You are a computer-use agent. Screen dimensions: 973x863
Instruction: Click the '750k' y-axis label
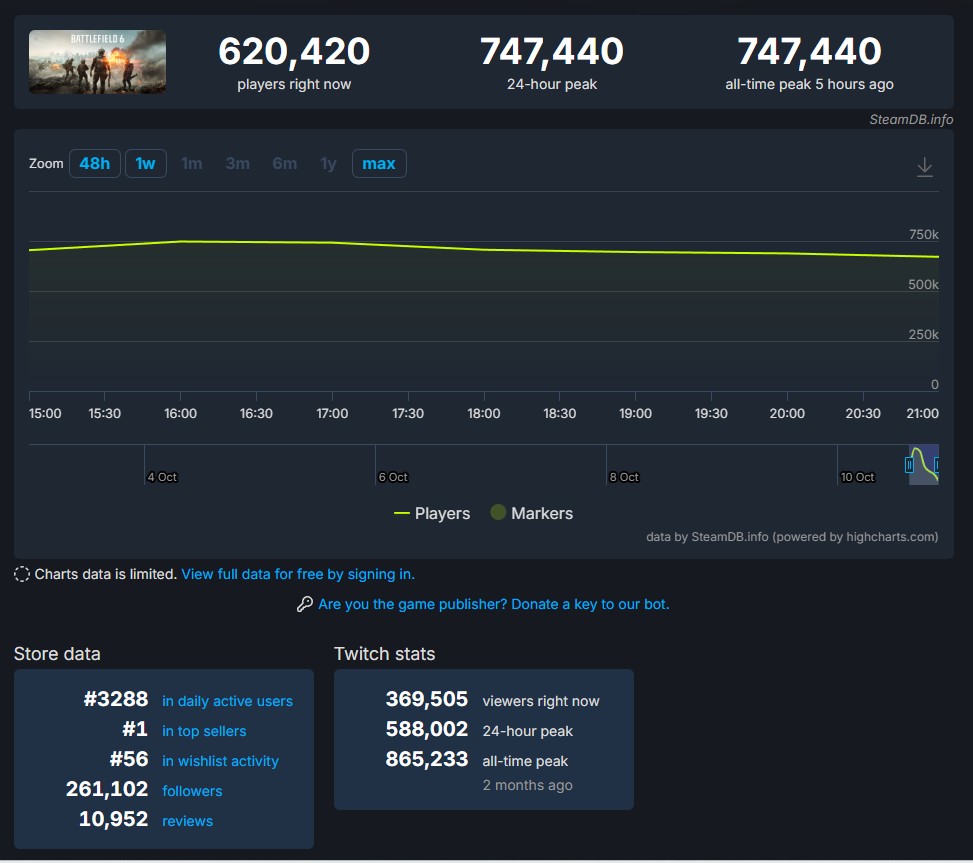923,235
